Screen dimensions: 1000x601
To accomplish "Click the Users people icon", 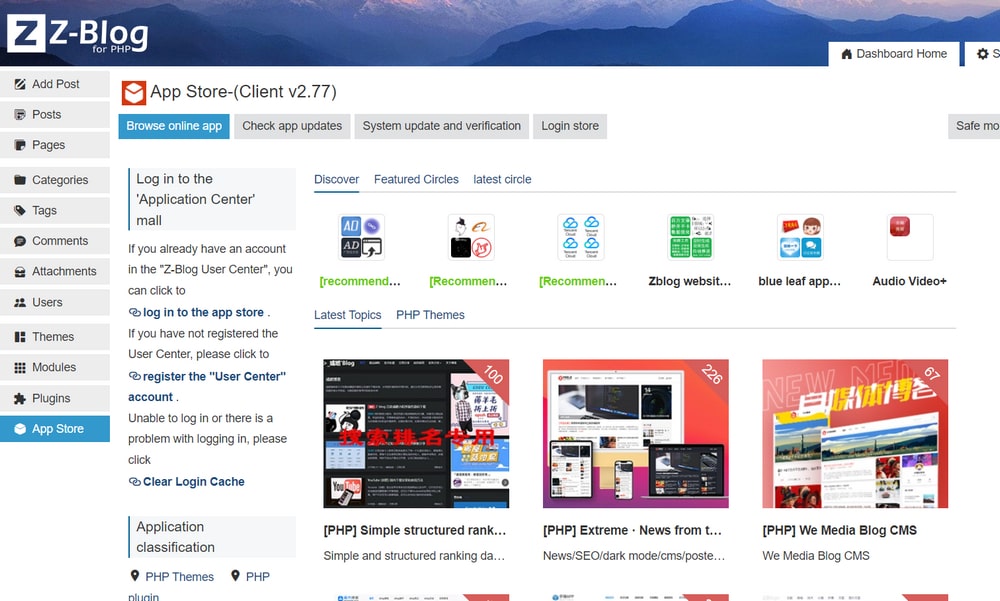I will [x=20, y=302].
